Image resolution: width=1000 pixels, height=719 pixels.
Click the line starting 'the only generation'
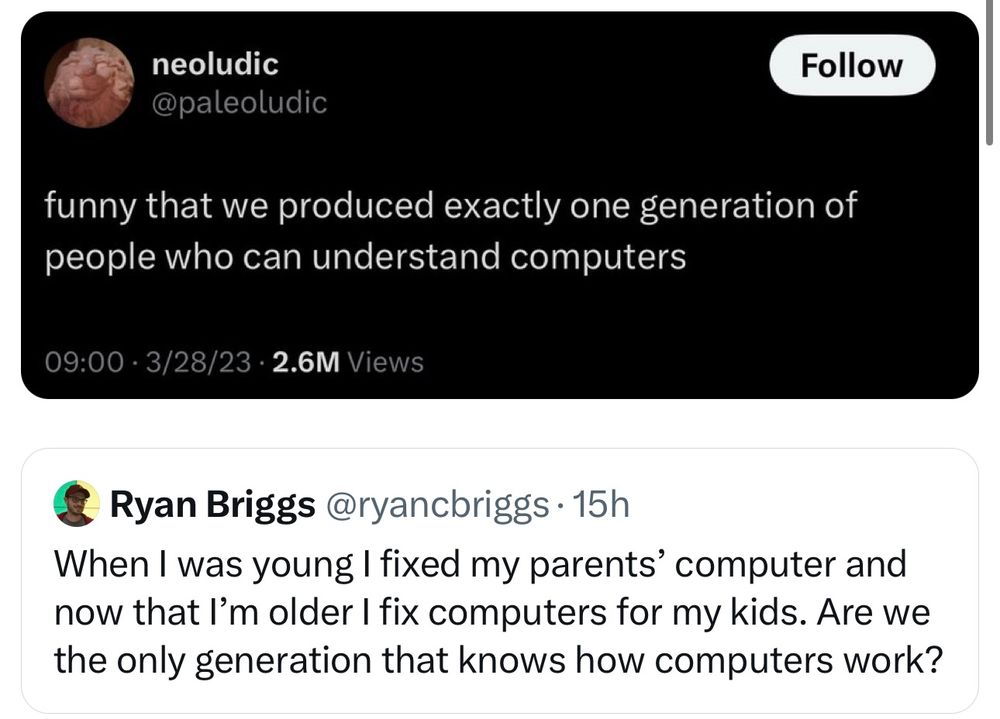[497, 661]
